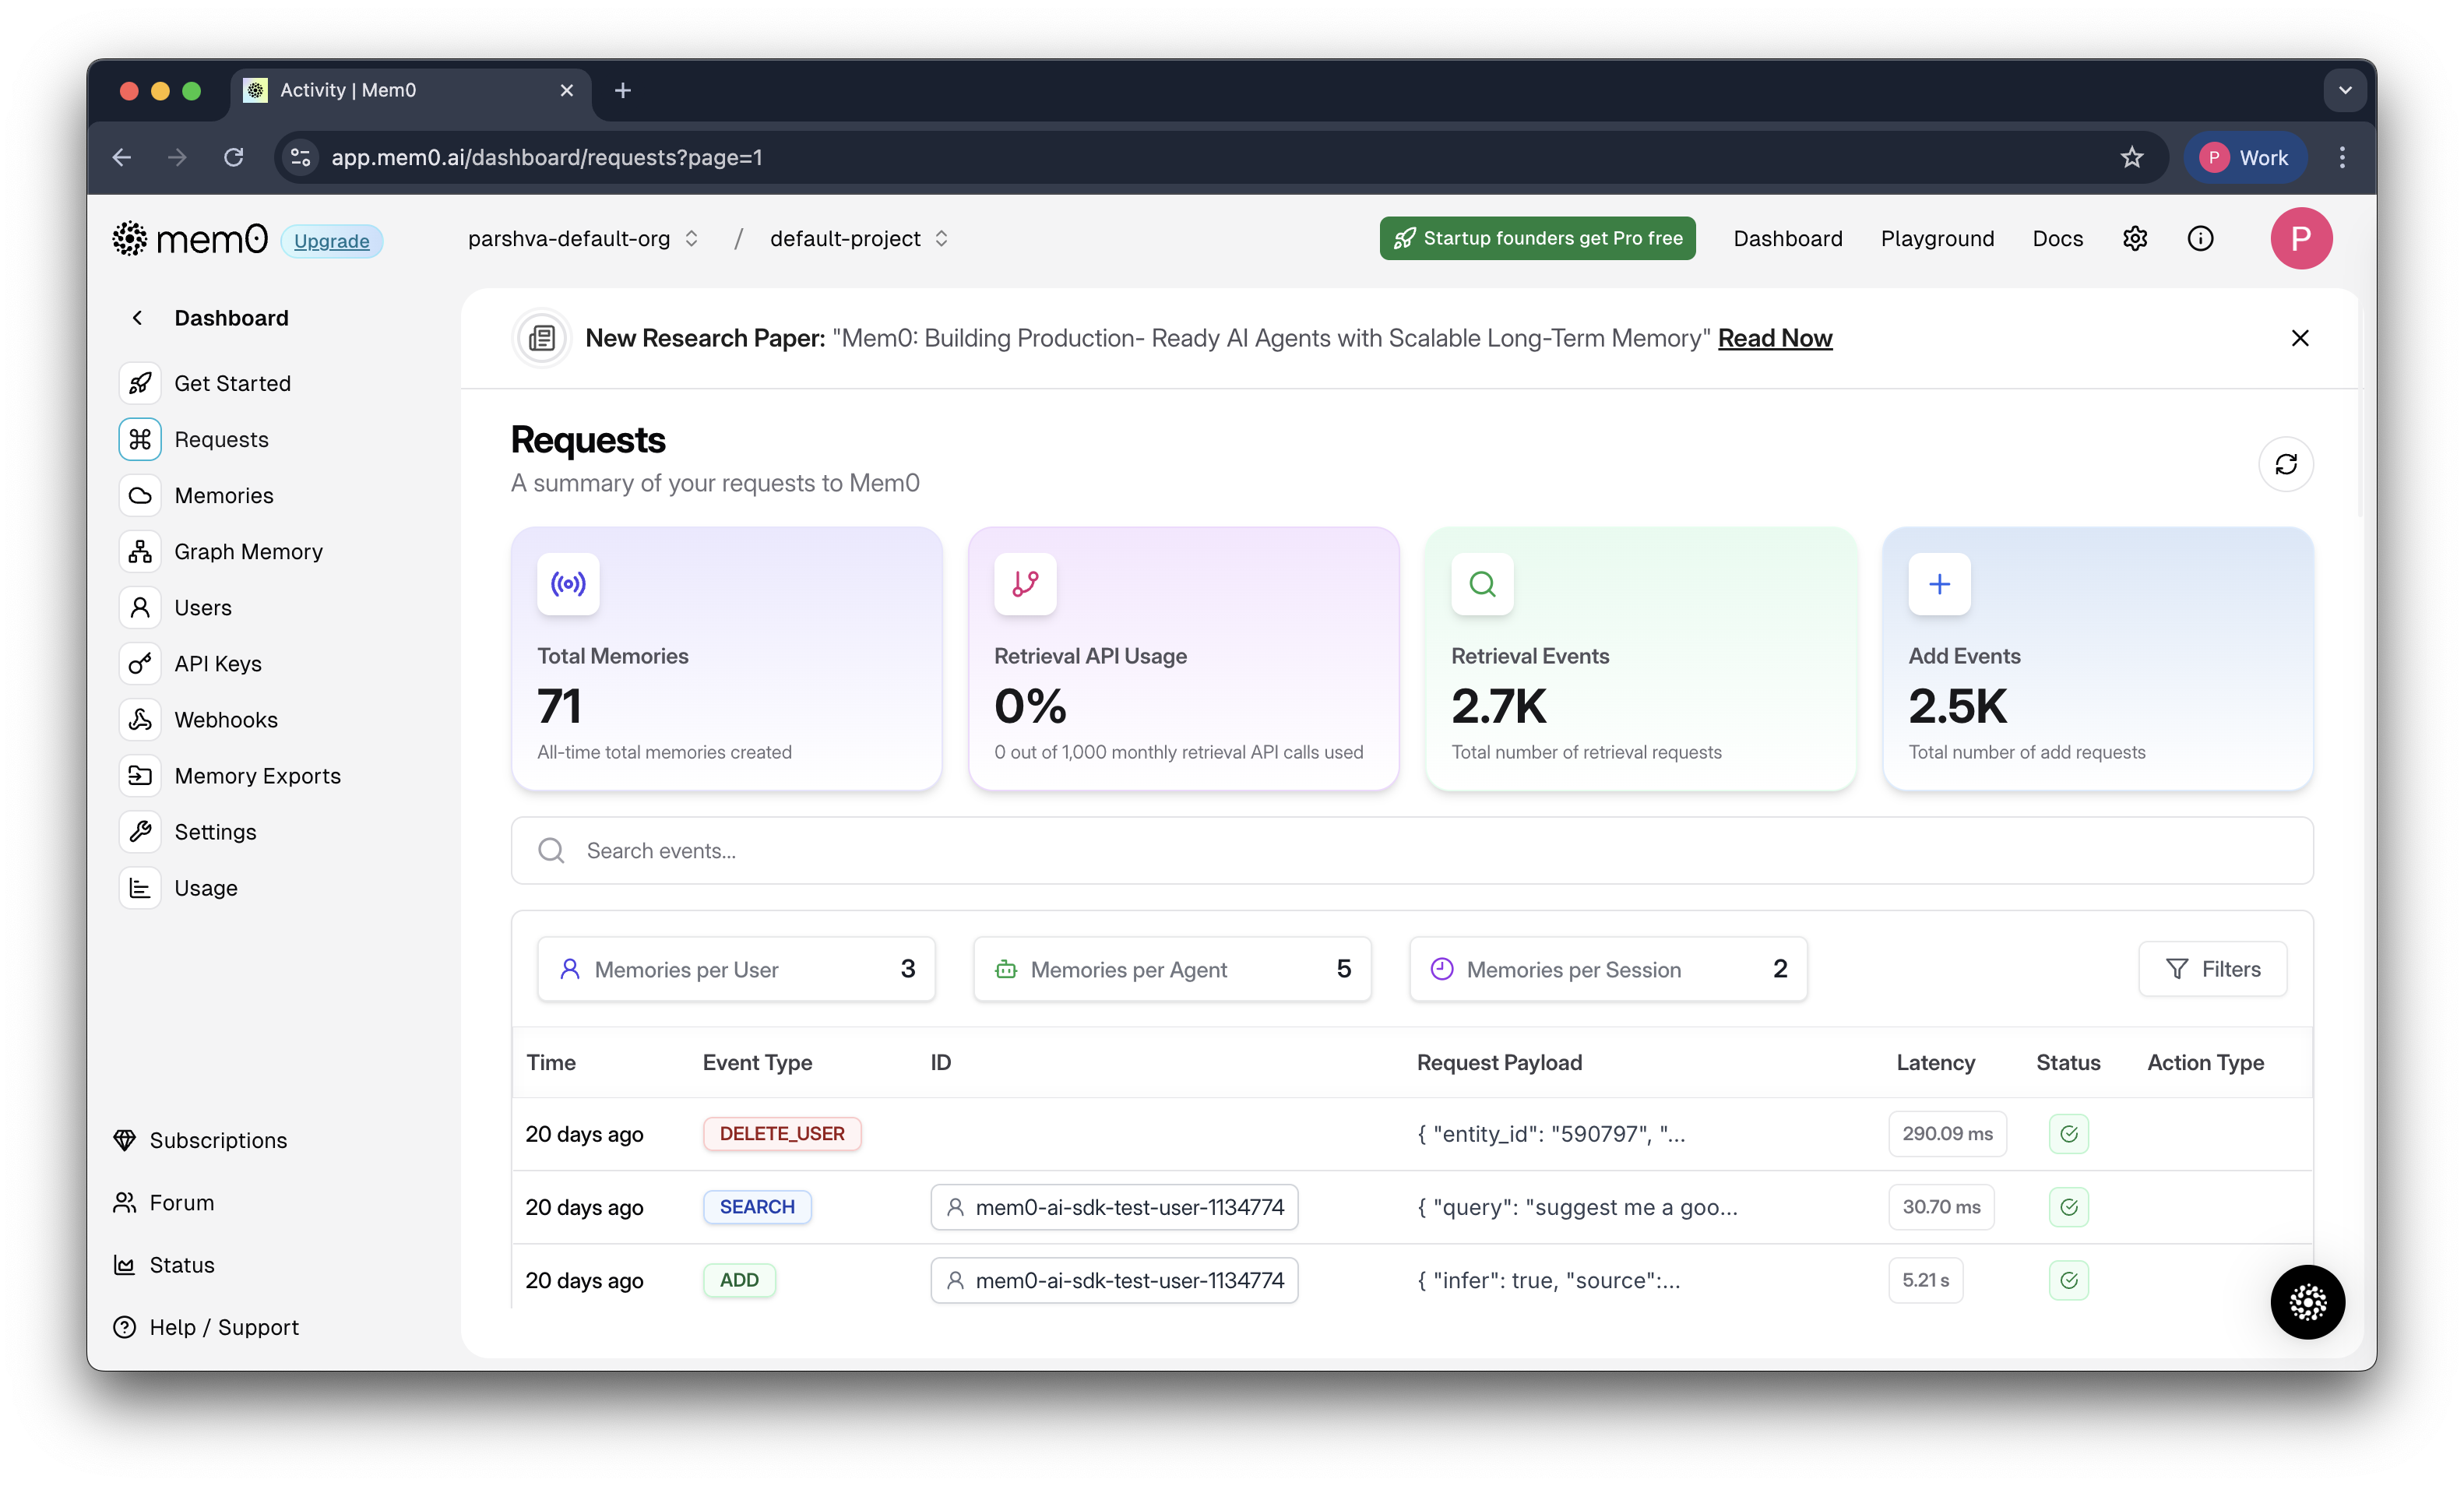
Task: Click the info circle icon in header
Action: point(2200,239)
